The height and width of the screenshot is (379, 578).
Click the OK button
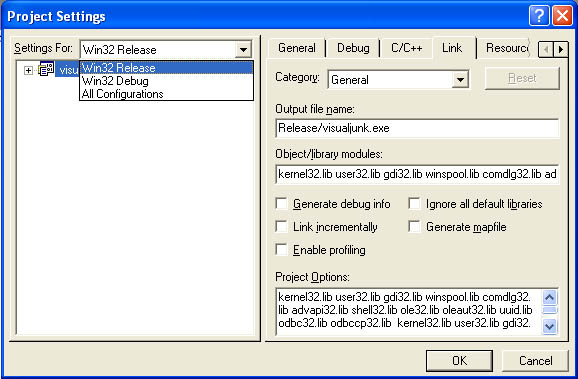tap(459, 361)
